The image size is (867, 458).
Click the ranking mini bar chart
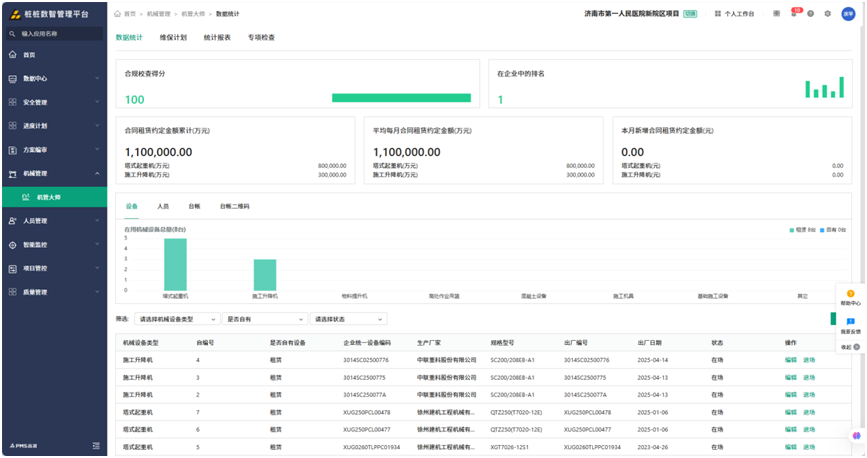[x=824, y=87]
